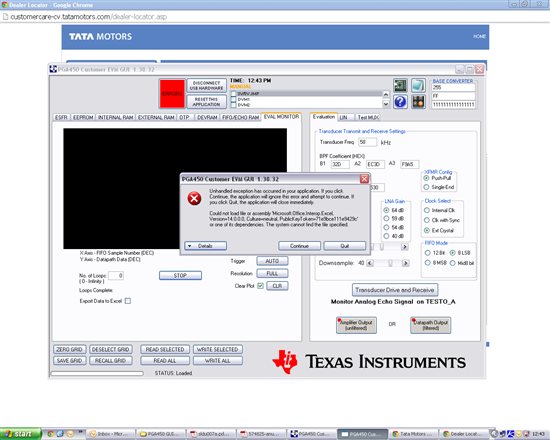Screen dimensions: 550x440
Task: Expand the Details section of the error dialog
Action: pos(206,246)
